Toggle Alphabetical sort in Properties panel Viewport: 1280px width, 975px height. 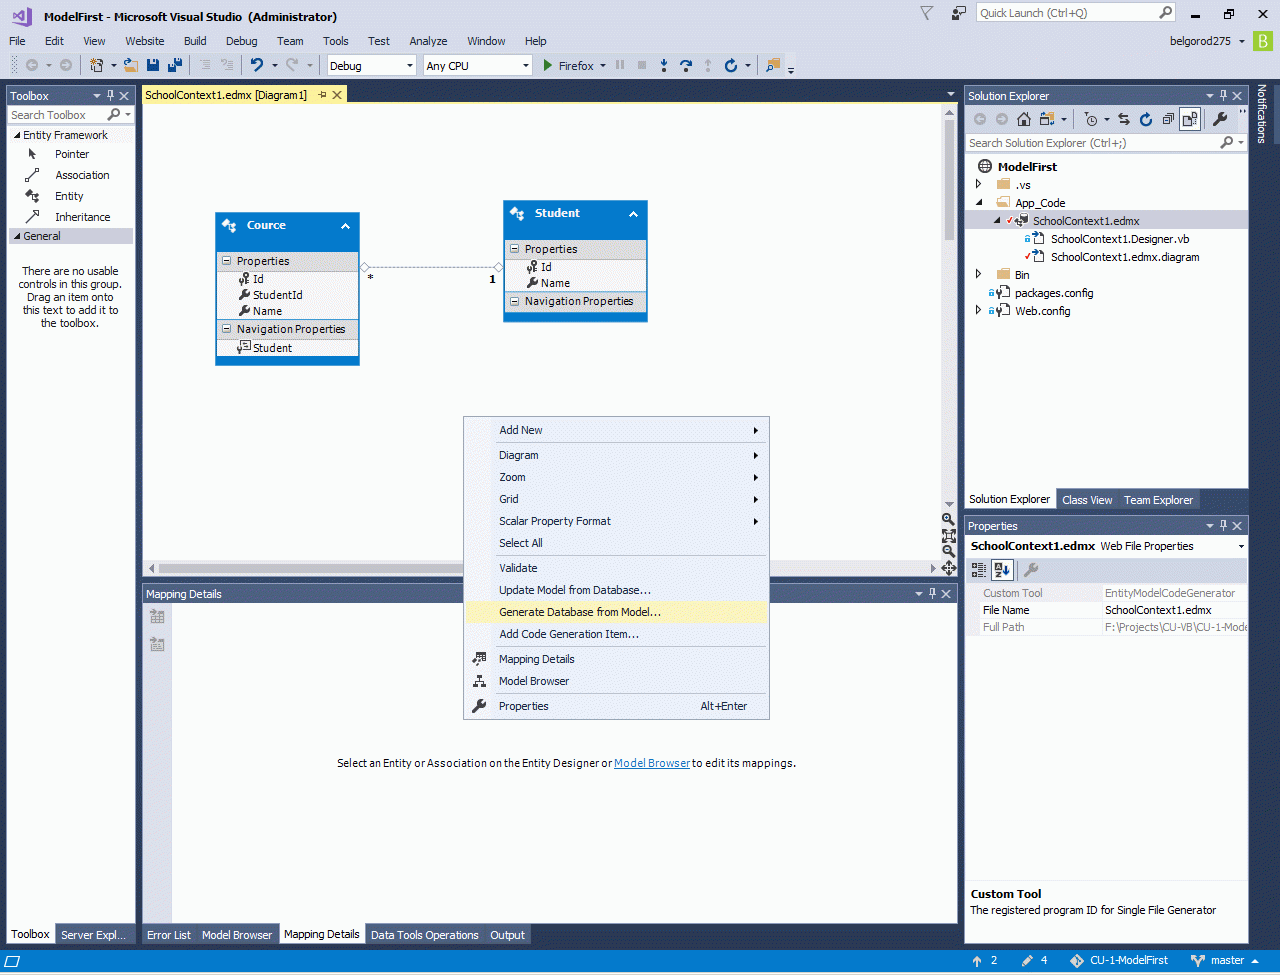(x=1002, y=570)
